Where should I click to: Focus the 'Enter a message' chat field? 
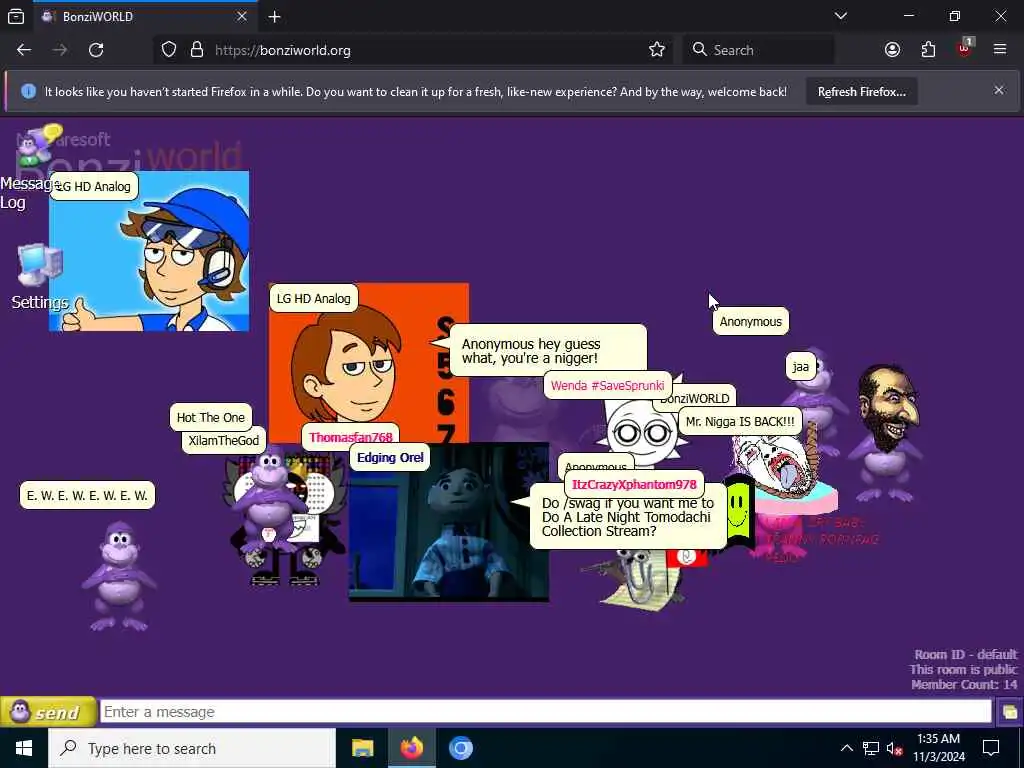[545, 712]
